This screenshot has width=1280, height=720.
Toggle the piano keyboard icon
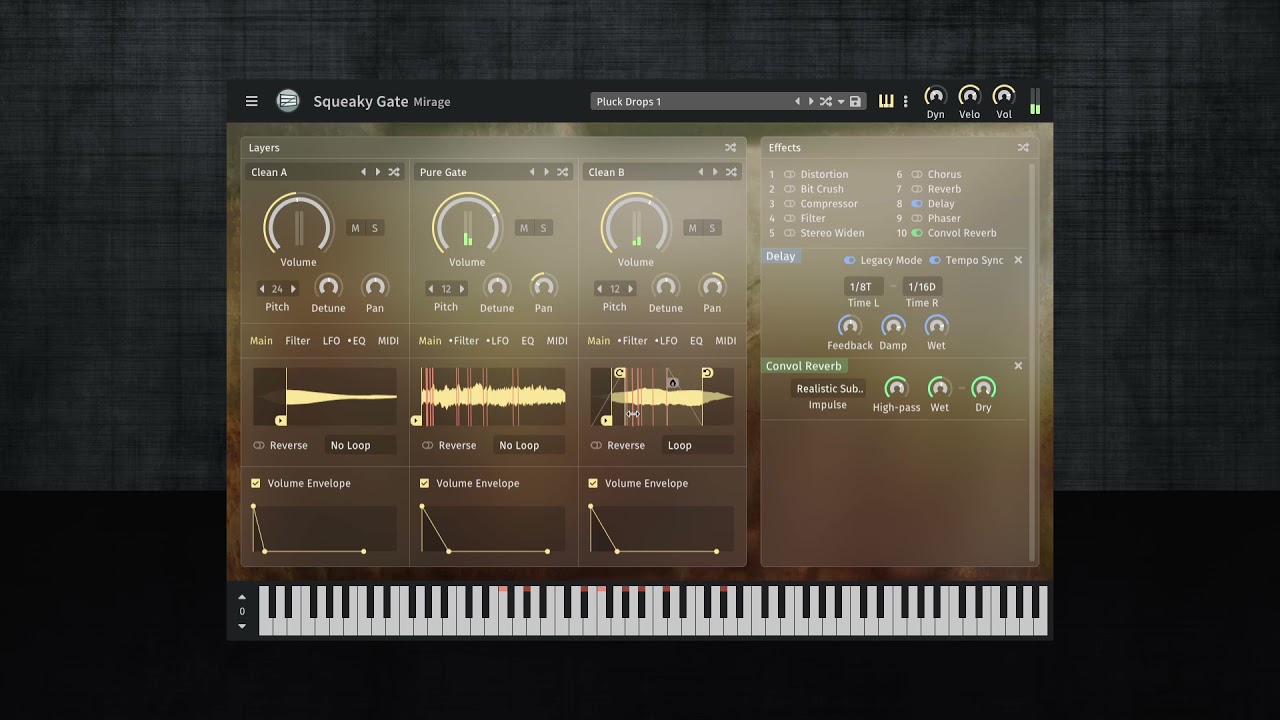886,101
